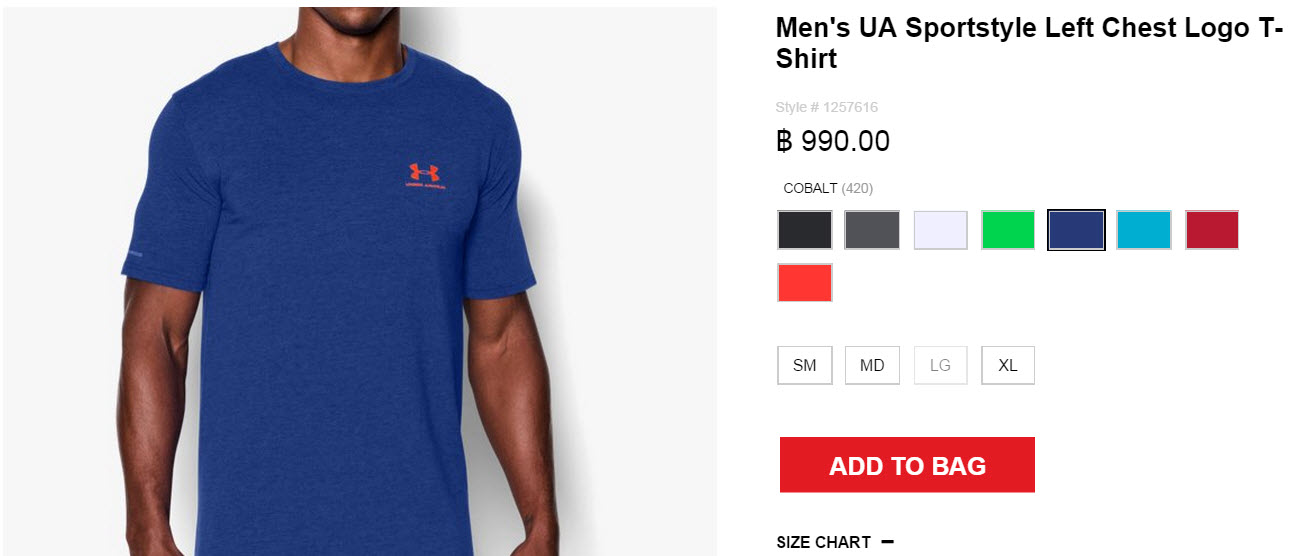
Task: Choose the turquoise blue color swatch
Action: 1144,230
